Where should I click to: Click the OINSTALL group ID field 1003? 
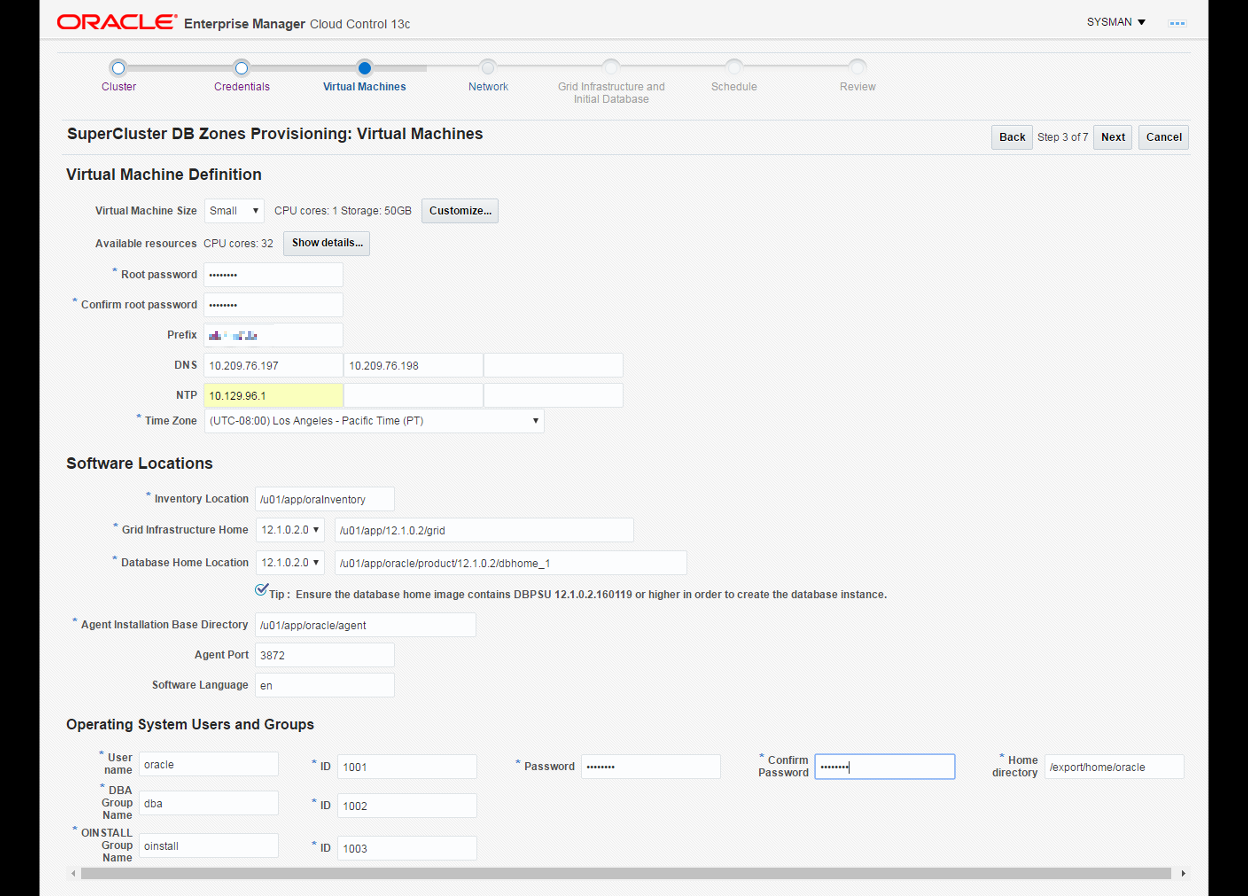(x=407, y=848)
